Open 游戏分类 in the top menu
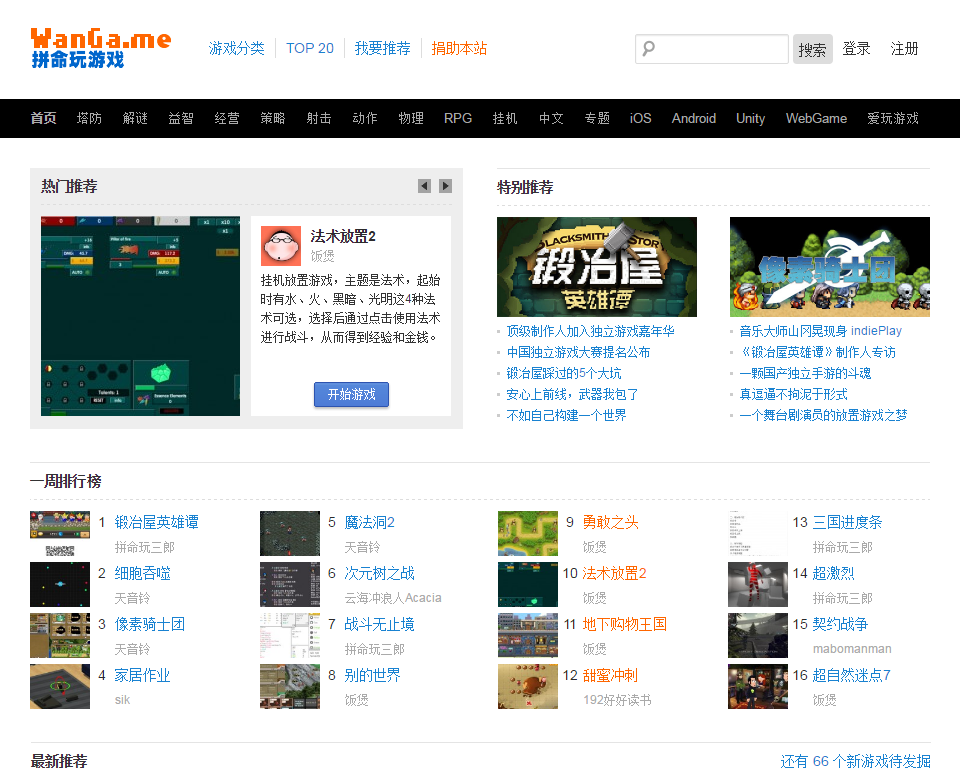This screenshot has width=960, height=773. (x=237, y=48)
